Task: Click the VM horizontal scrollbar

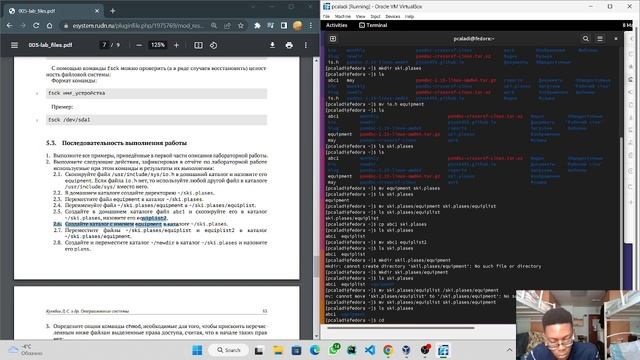Action: (400, 327)
